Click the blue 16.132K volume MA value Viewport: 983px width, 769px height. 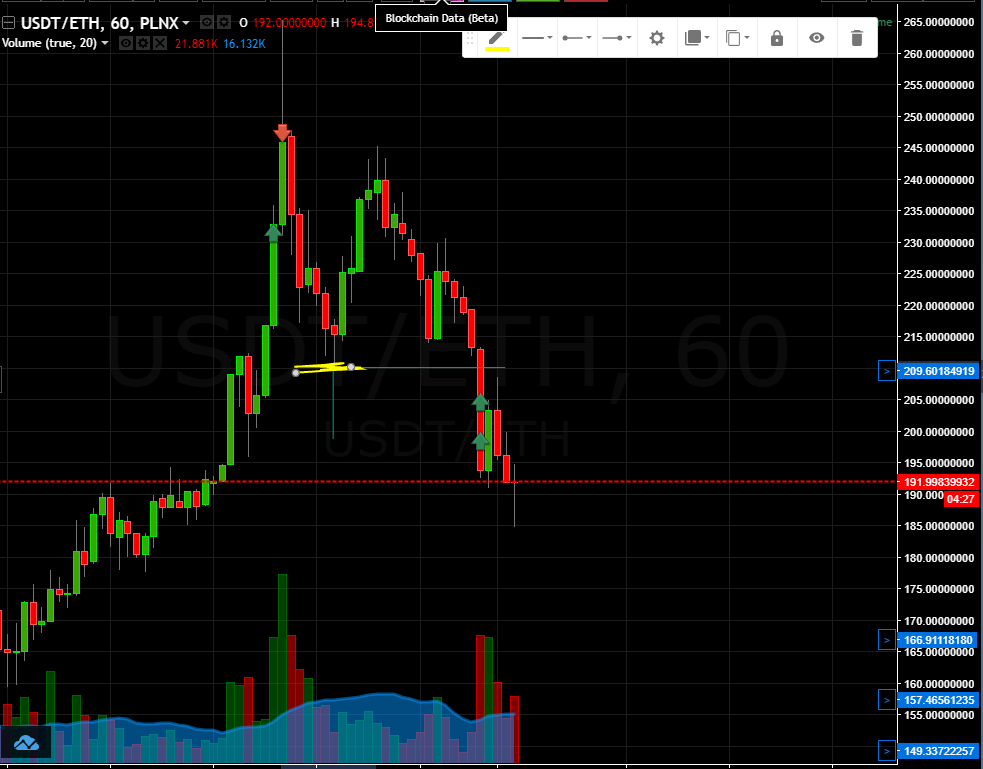click(x=244, y=44)
